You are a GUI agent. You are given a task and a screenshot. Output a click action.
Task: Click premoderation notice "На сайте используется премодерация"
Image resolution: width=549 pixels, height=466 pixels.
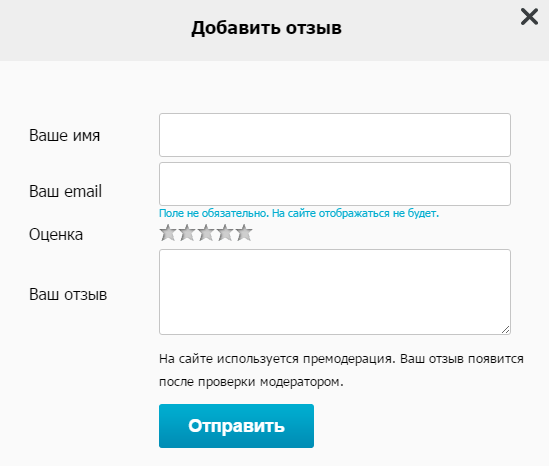click(277, 359)
